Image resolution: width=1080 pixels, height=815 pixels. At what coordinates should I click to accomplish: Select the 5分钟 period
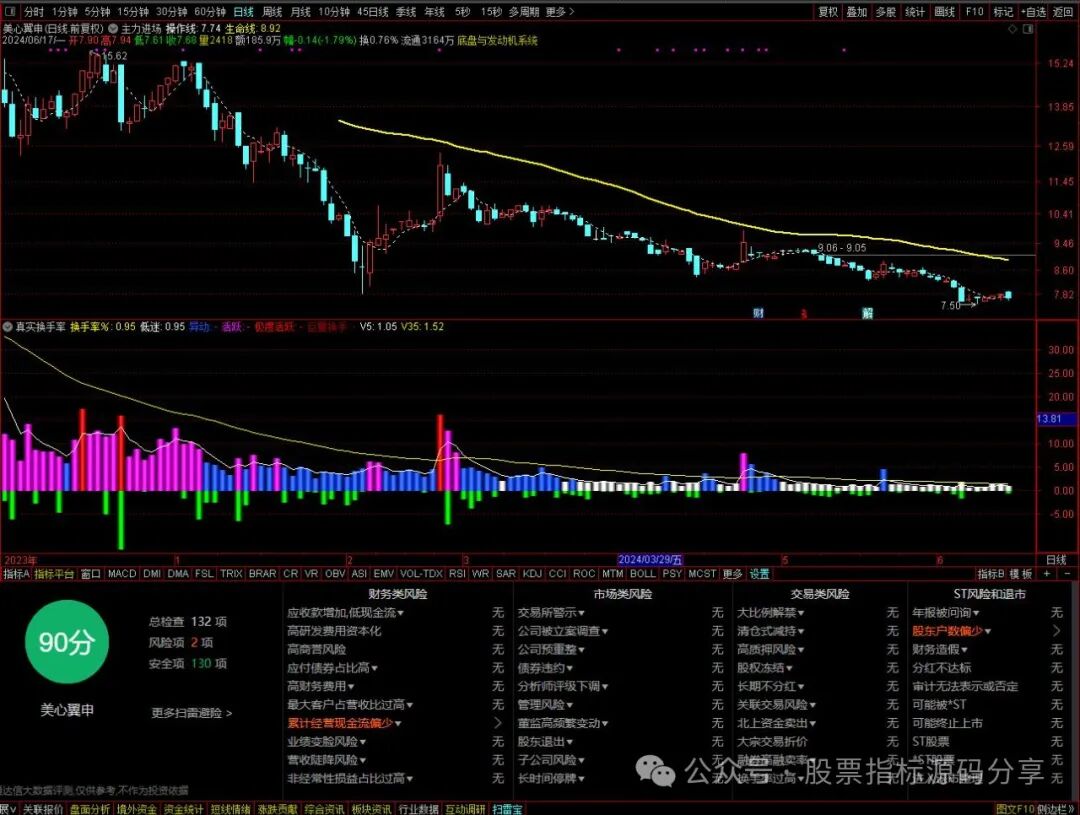click(x=97, y=12)
